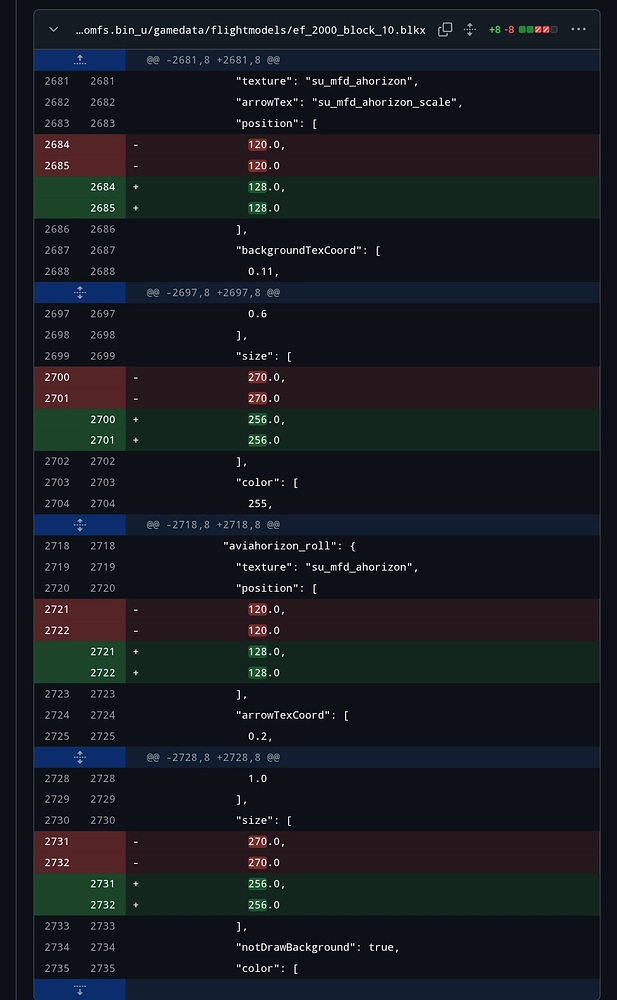Click the expand-down arrow at the diff bottom

pyautogui.click(x=79, y=989)
